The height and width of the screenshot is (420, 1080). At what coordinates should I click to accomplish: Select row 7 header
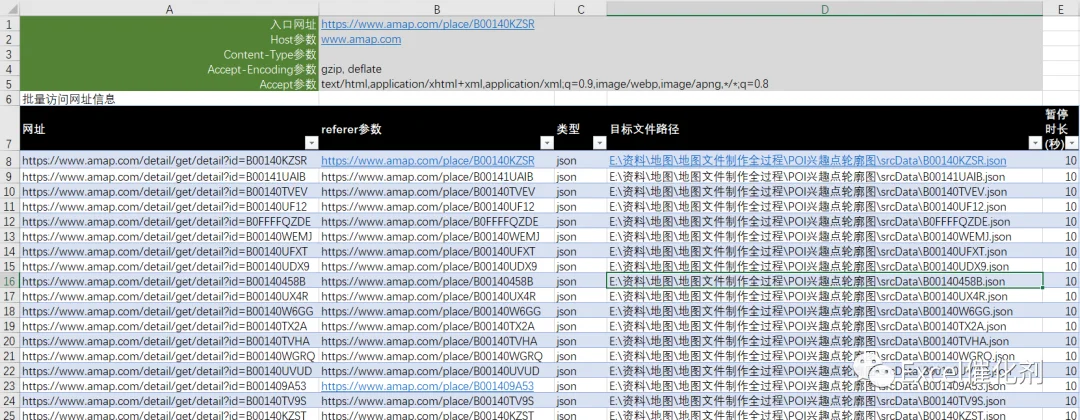pyautogui.click(x=10, y=129)
